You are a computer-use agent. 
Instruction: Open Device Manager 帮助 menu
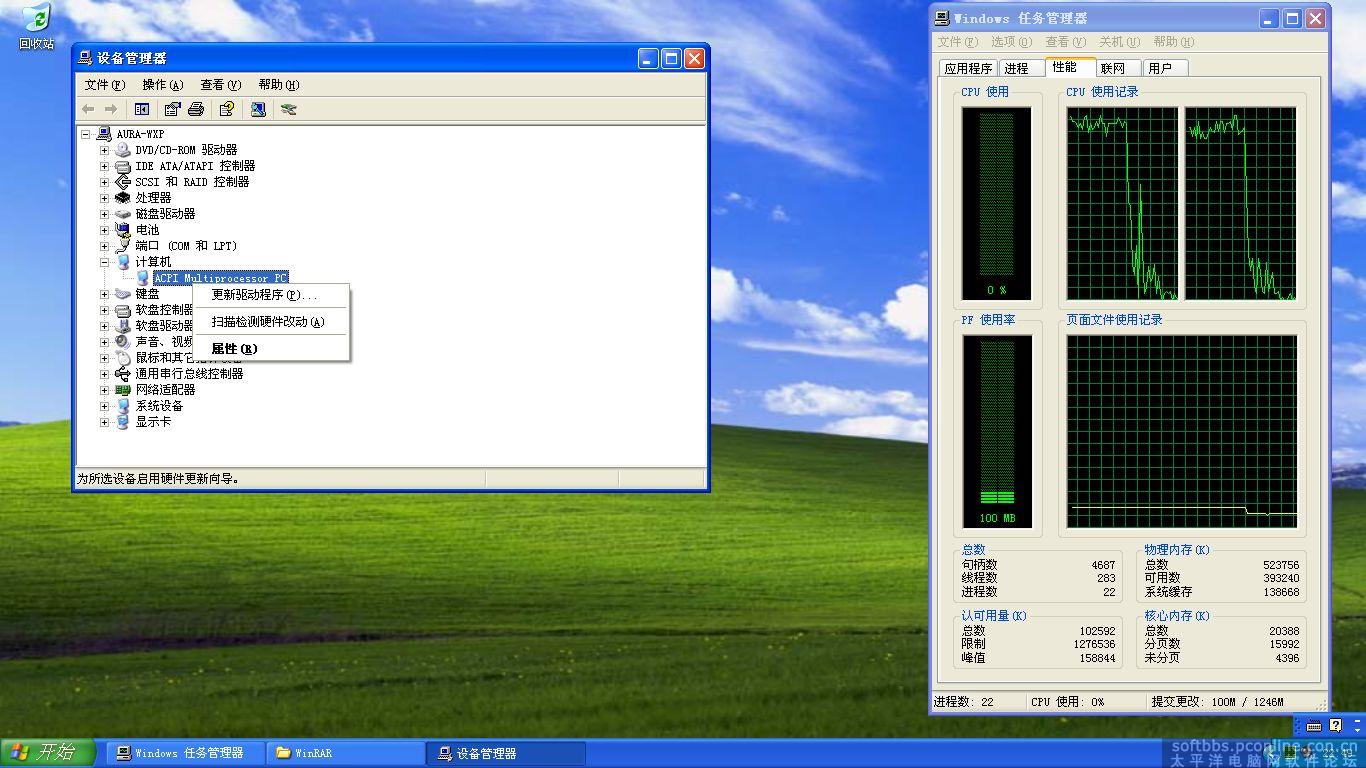[x=278, y=85]
